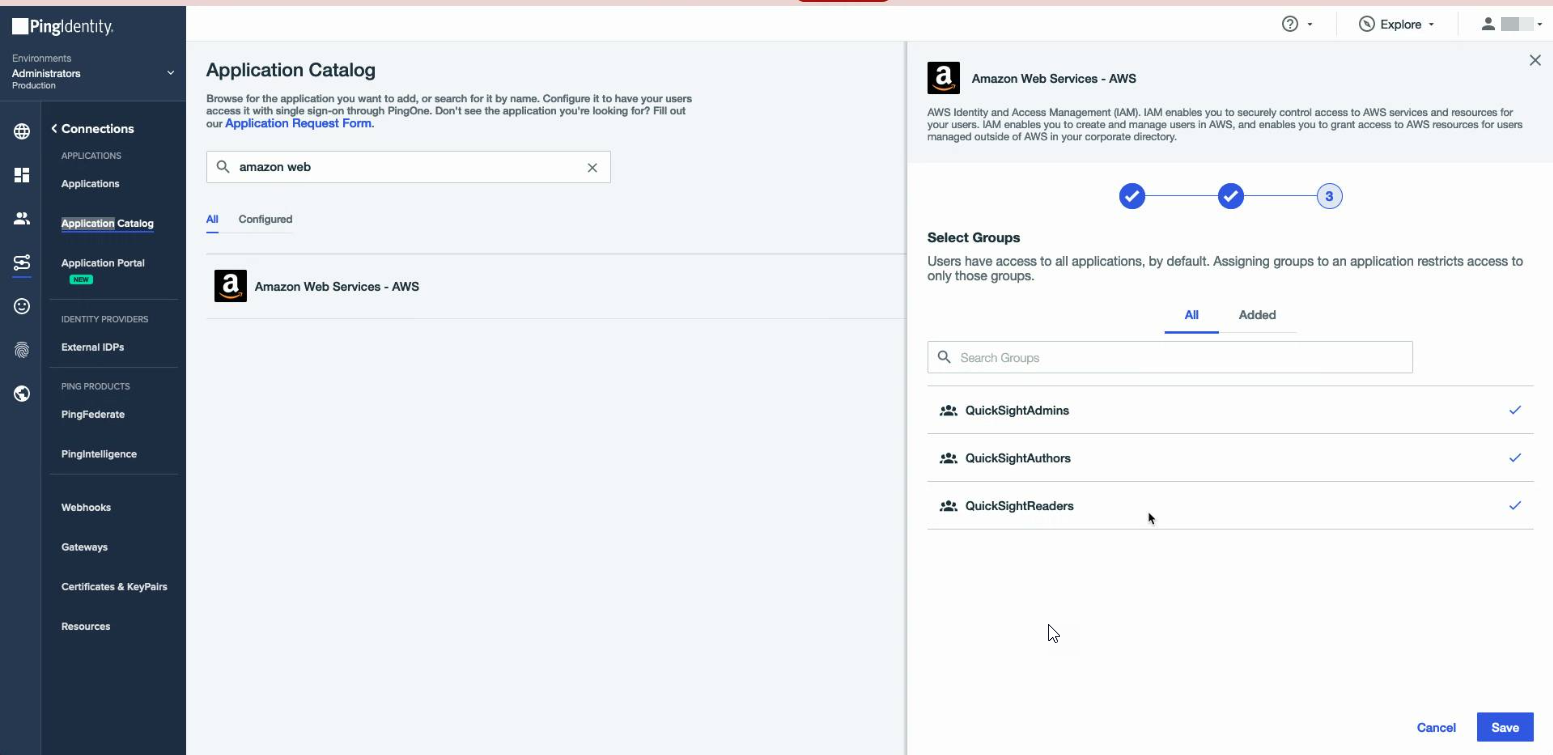Screen dimensions: 1553x755
Task: Clear the 'amazon web' search text
Action: click(x=592, y=168)
